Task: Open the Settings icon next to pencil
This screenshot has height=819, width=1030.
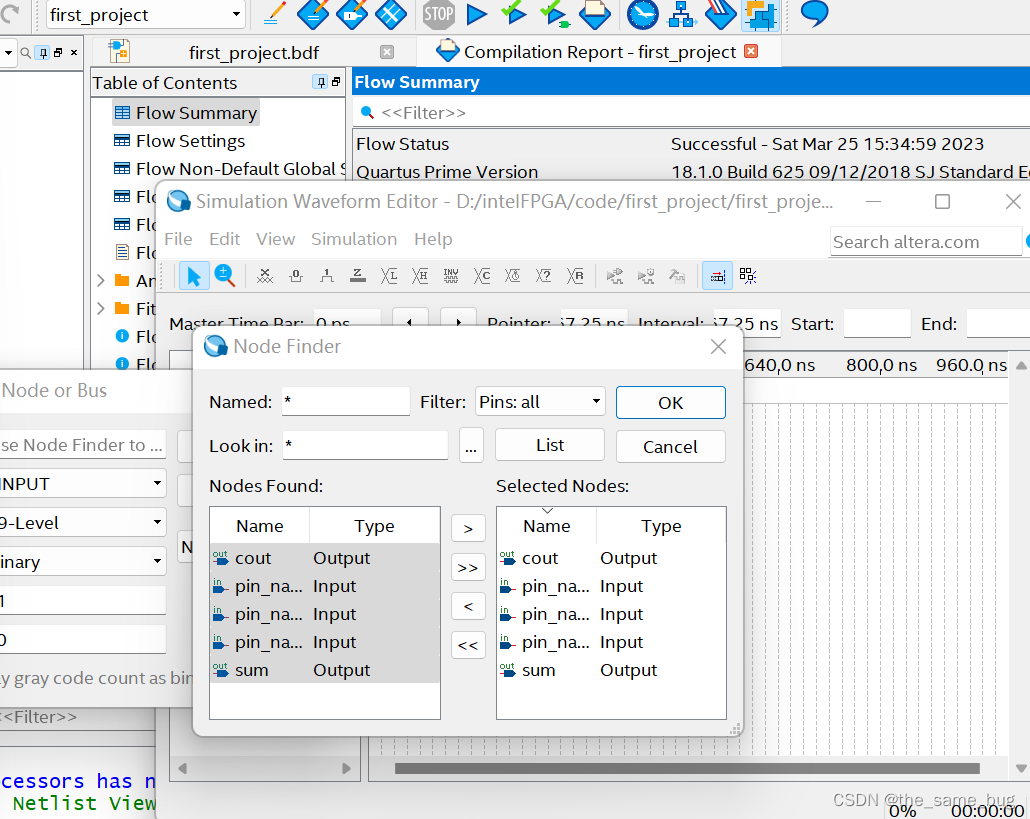Action: [313, 14]
